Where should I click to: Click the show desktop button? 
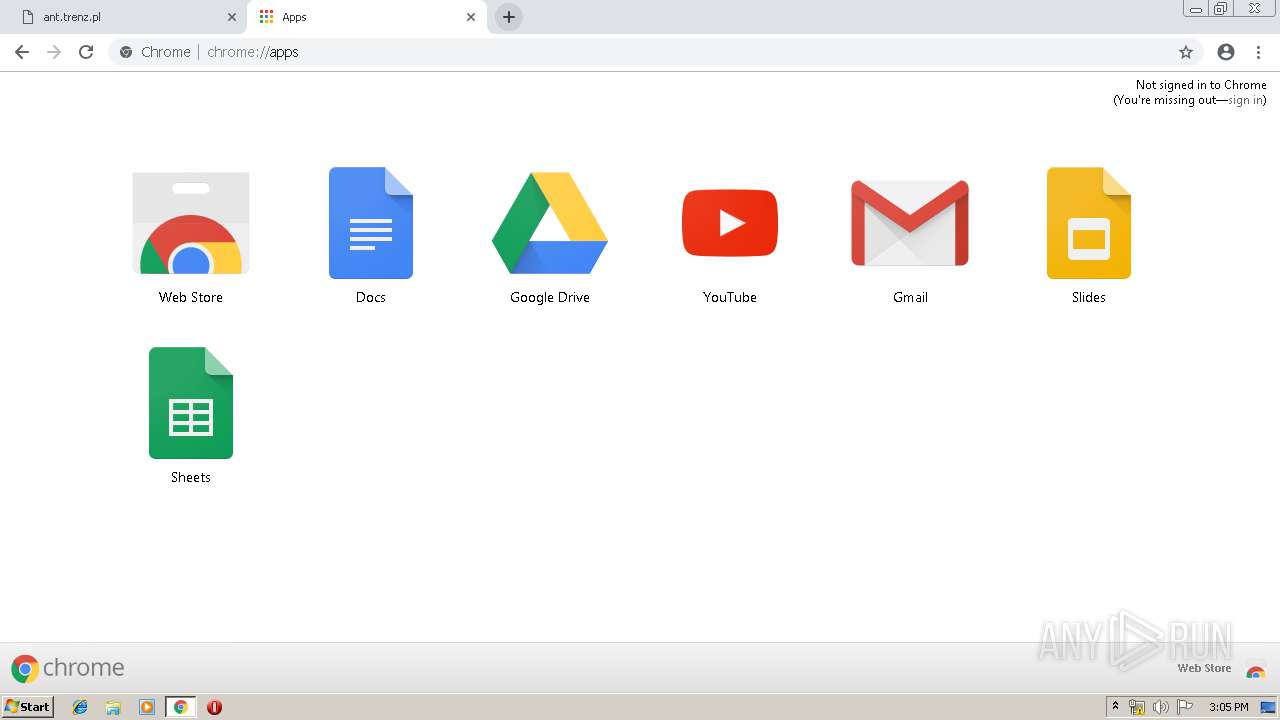pyautogui.click(x=1268, y=707)
